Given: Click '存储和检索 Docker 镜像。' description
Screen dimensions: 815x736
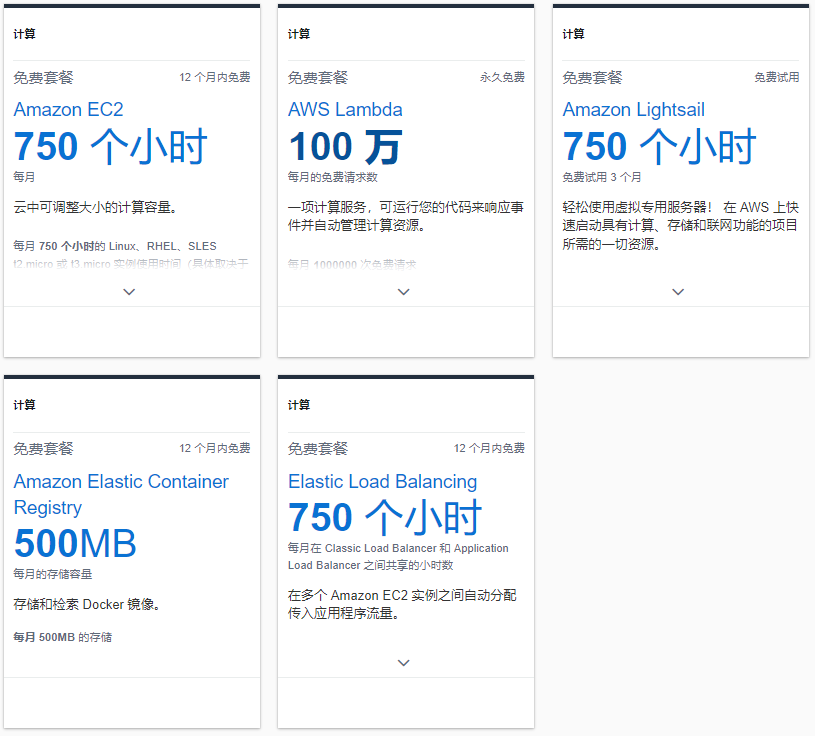Looking at the screenshot, I should tap(87, 604).
